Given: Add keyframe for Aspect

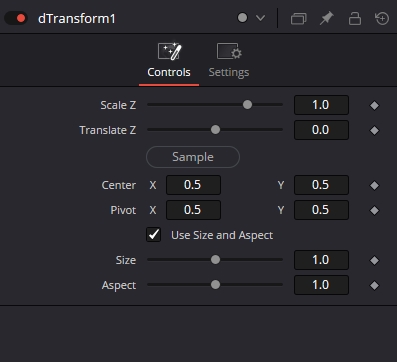Looking at the screenshot, I should 374,285.
